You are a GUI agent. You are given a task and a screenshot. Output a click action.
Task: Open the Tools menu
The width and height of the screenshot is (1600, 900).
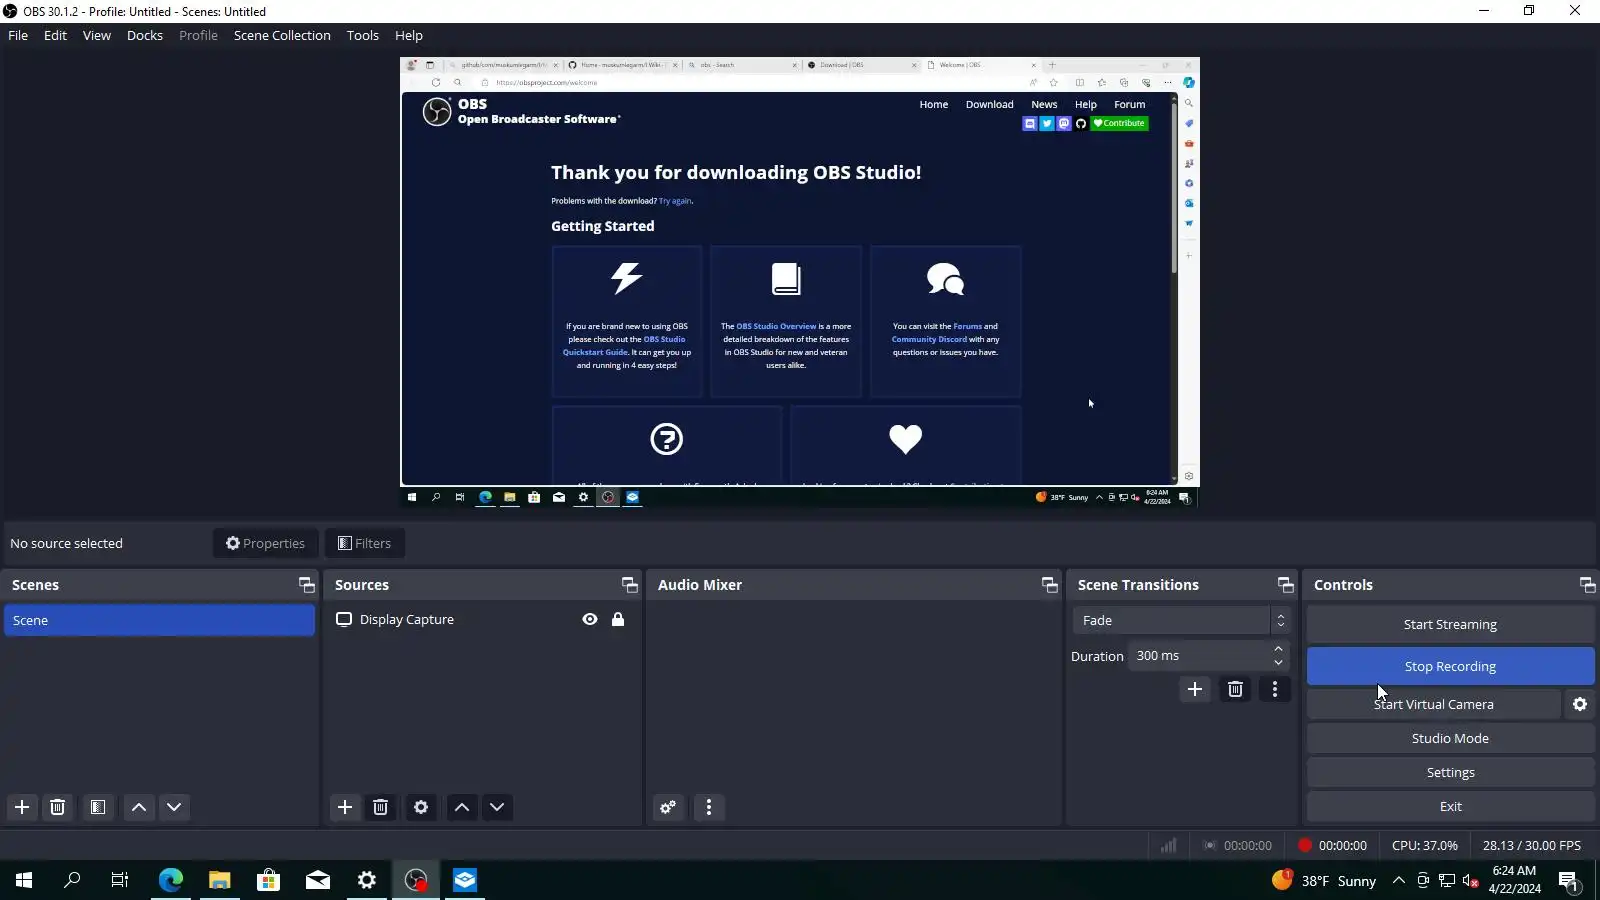tap(363, 35)
